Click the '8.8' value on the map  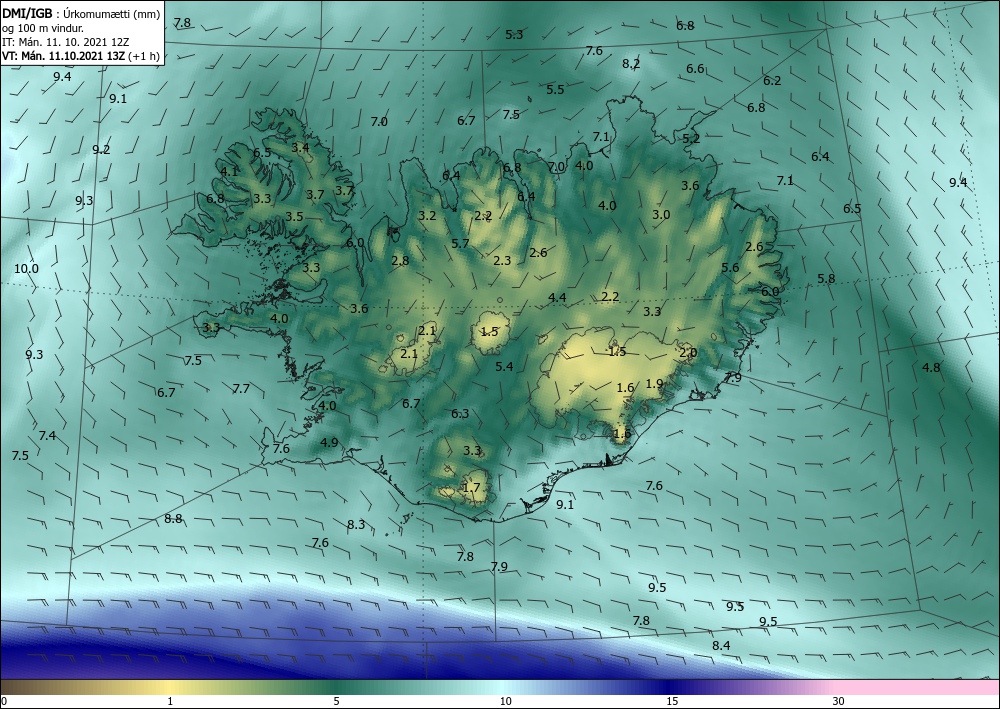[173, 519]
